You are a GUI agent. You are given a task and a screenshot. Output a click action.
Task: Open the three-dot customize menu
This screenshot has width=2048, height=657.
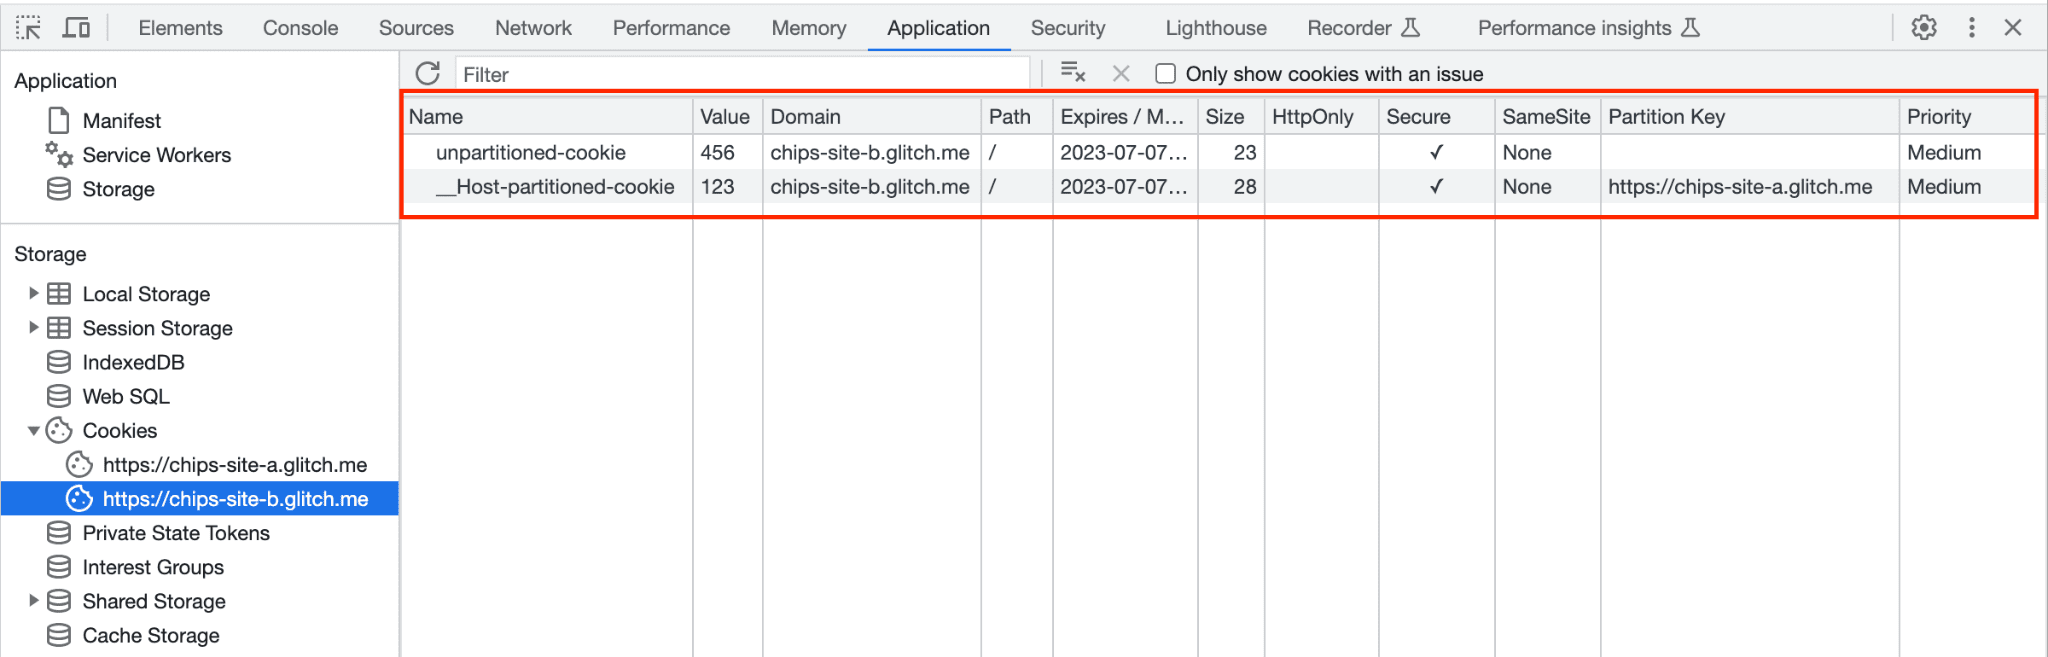(x=1971, y=28)
